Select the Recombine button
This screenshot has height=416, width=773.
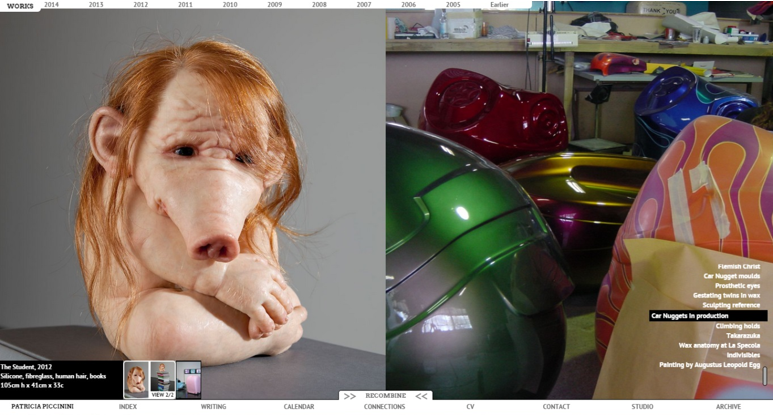(386, 395)
